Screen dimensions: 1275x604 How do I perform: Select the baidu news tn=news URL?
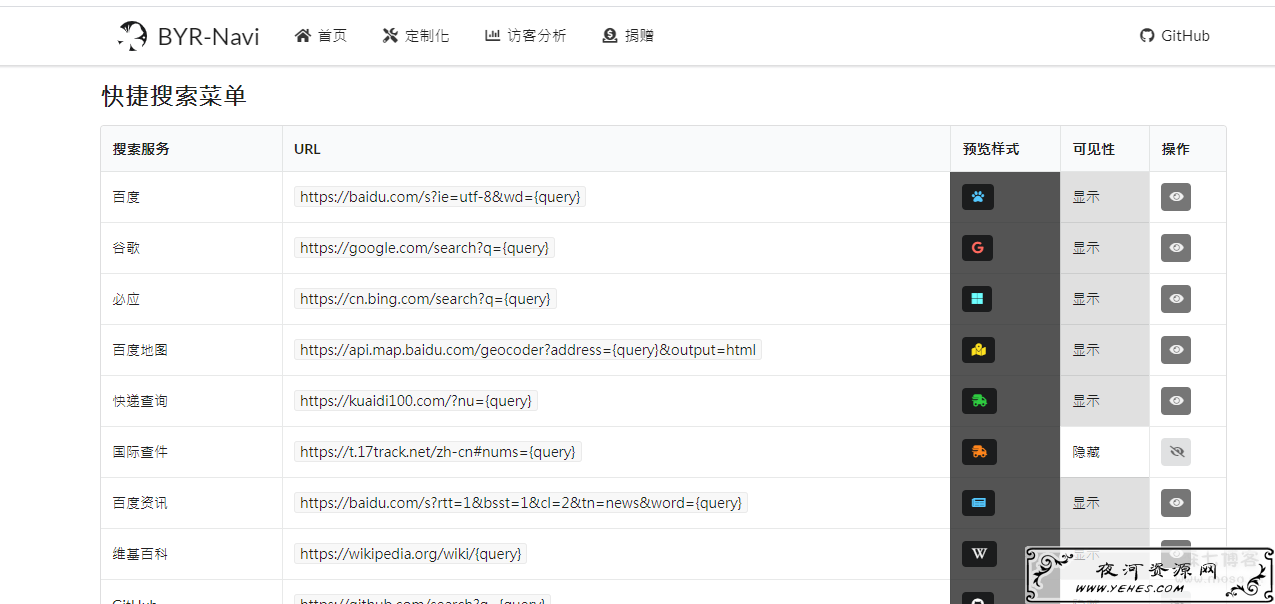(x=521, y=503)
